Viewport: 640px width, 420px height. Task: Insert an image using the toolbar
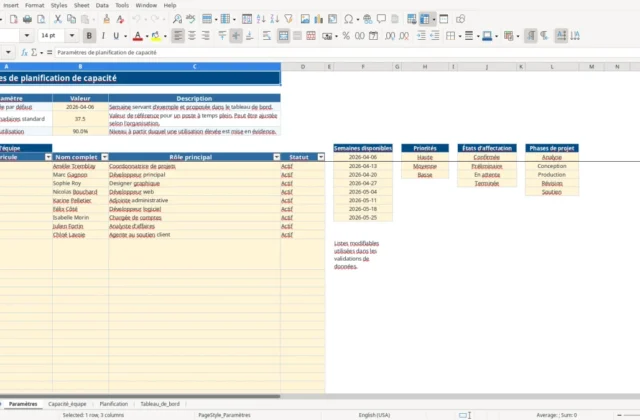[305, 19]
